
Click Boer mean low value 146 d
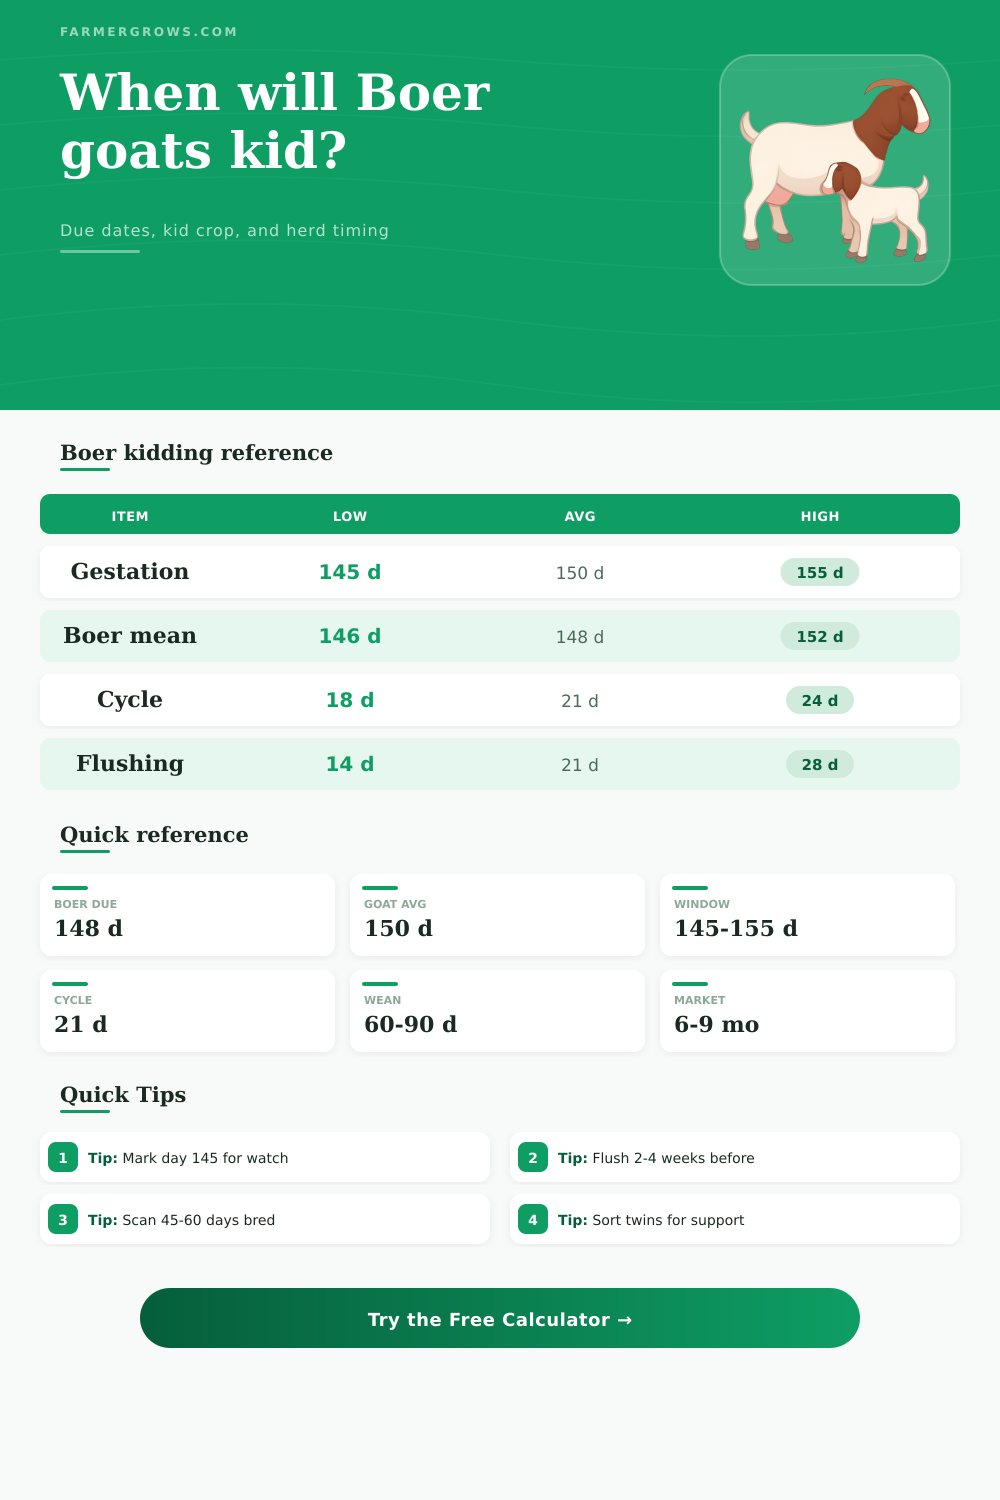[x=350, y=636]
